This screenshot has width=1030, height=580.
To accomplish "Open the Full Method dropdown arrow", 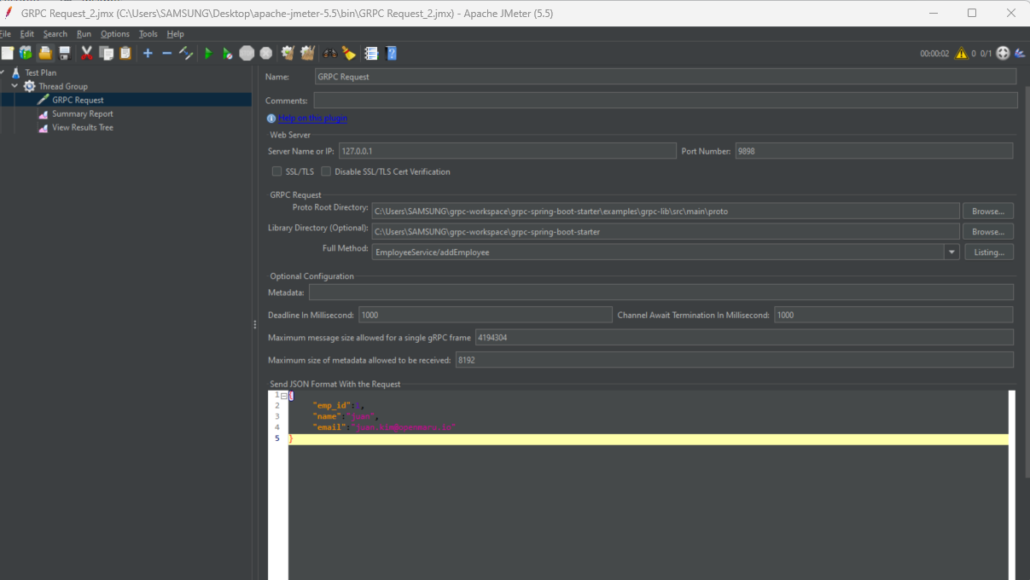I will coord(952,252).
